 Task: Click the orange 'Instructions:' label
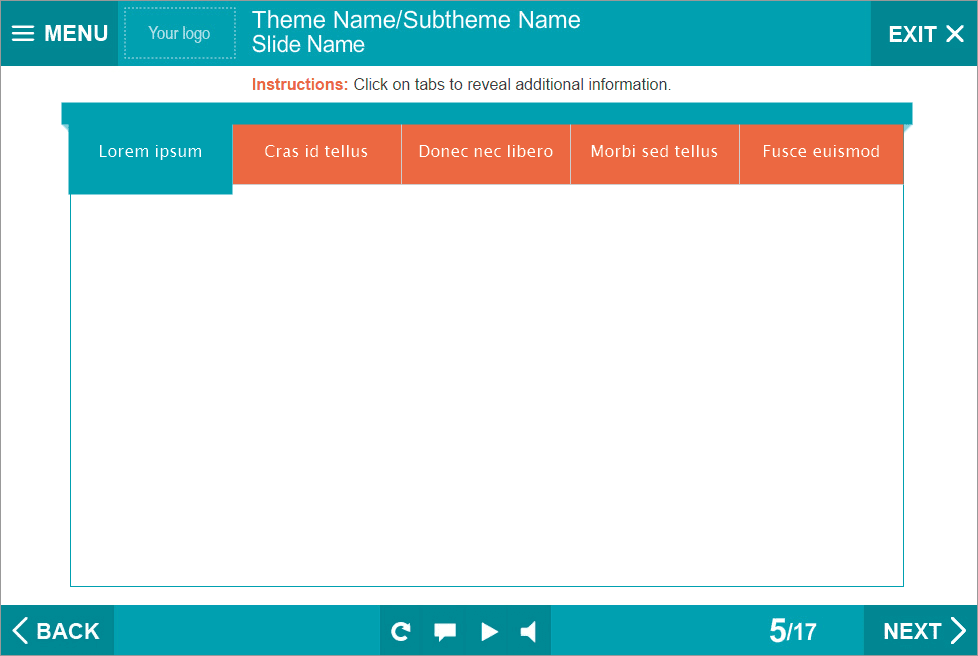click(x=300, y=85)
